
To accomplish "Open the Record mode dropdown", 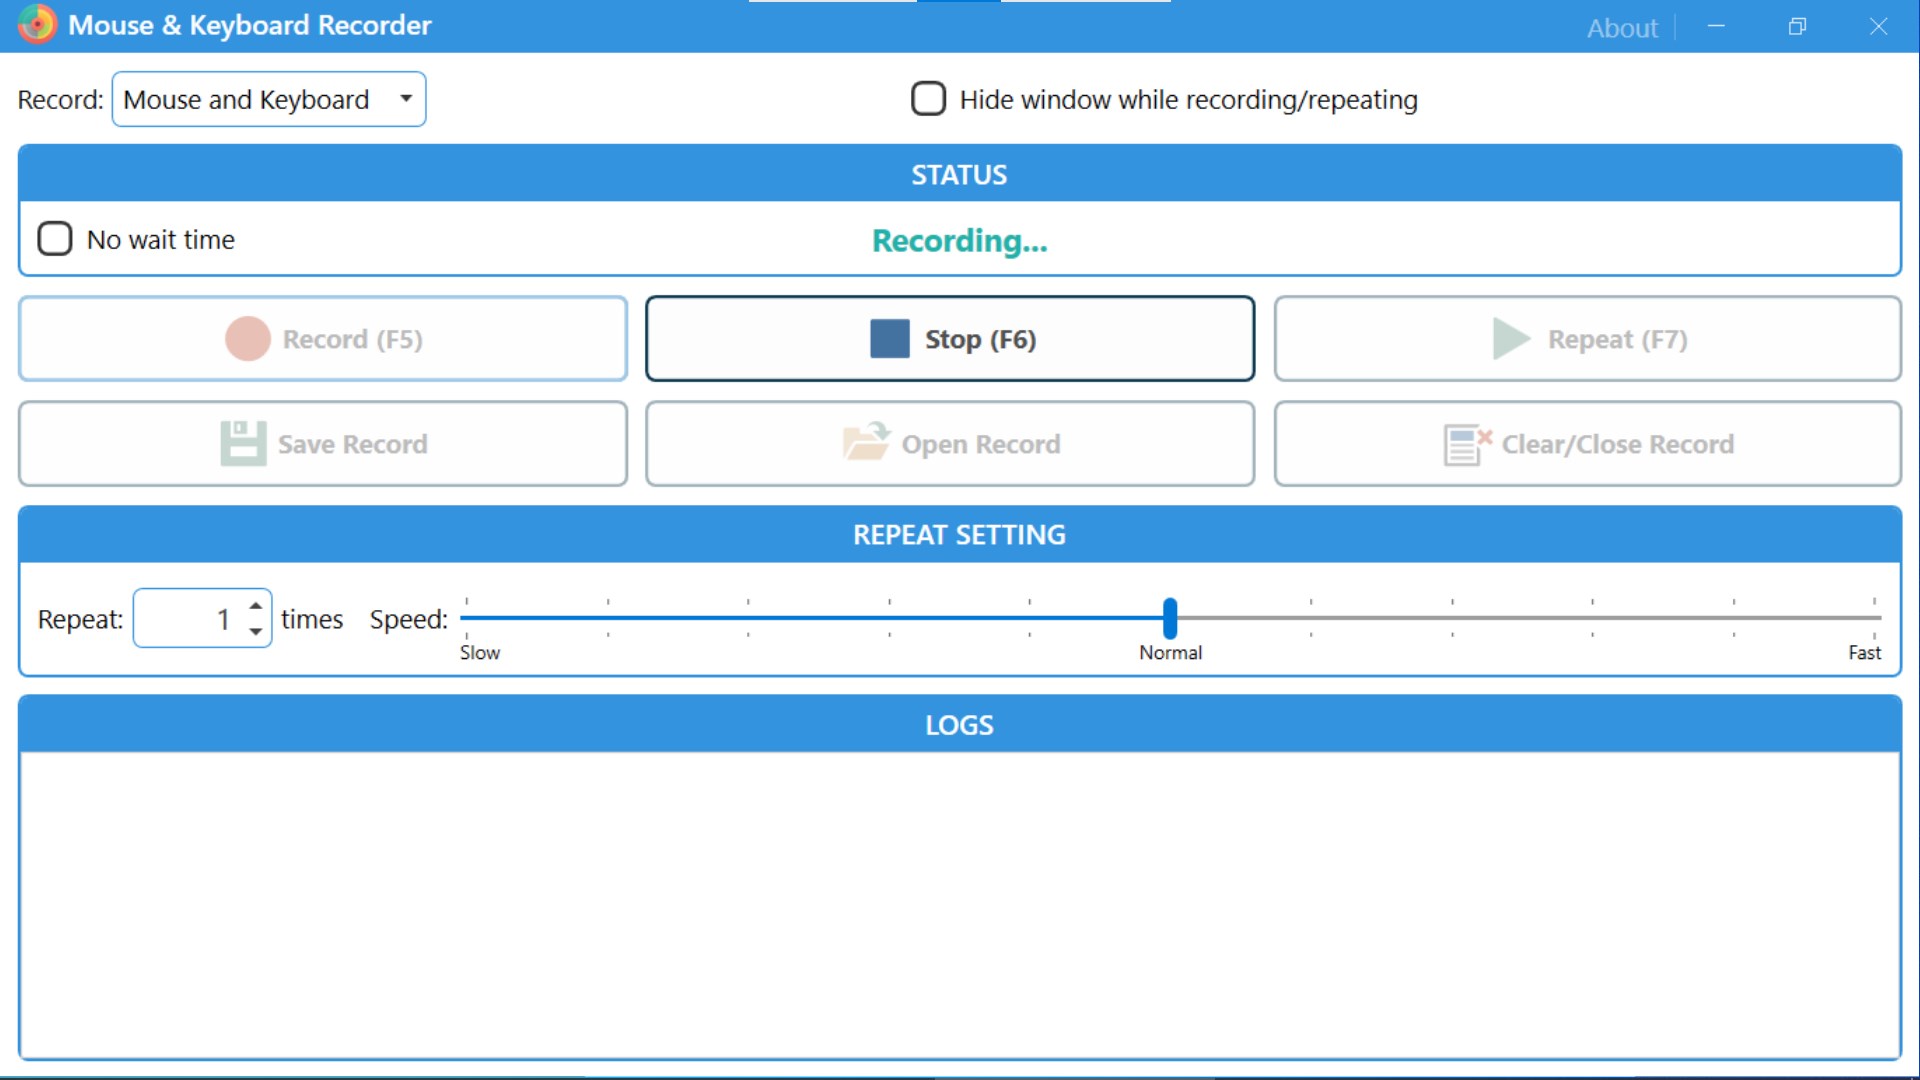I will [268, 99].
